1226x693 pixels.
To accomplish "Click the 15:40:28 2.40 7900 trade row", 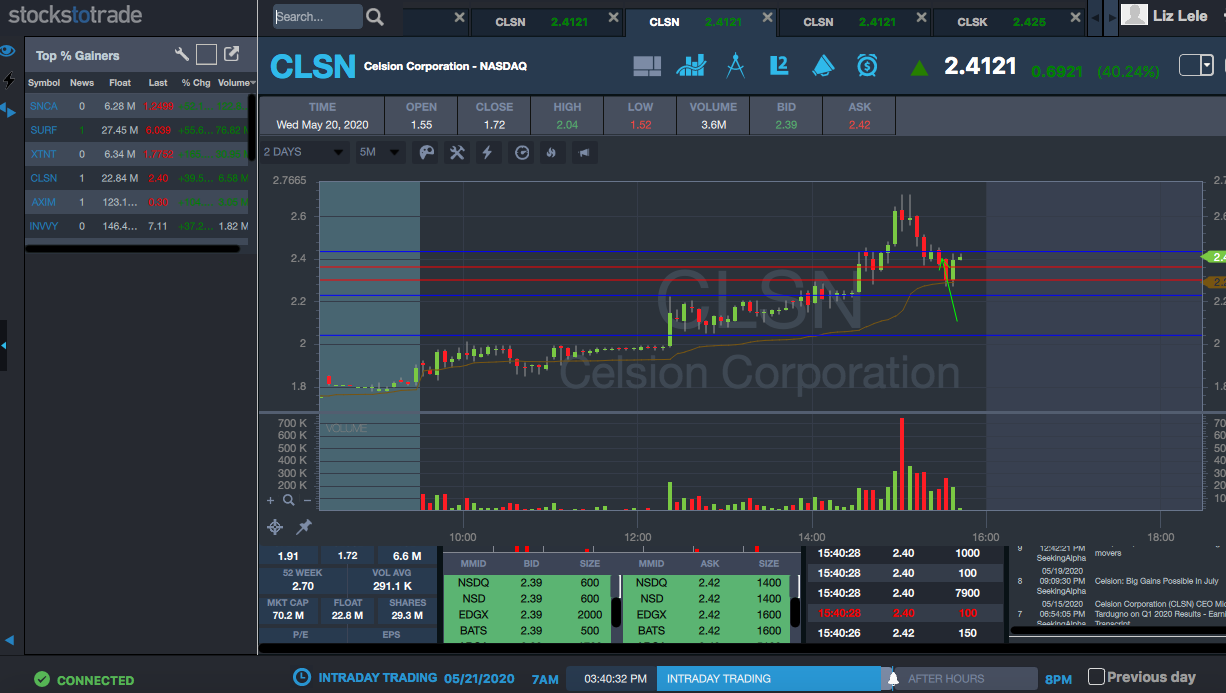I will point(905,592).
